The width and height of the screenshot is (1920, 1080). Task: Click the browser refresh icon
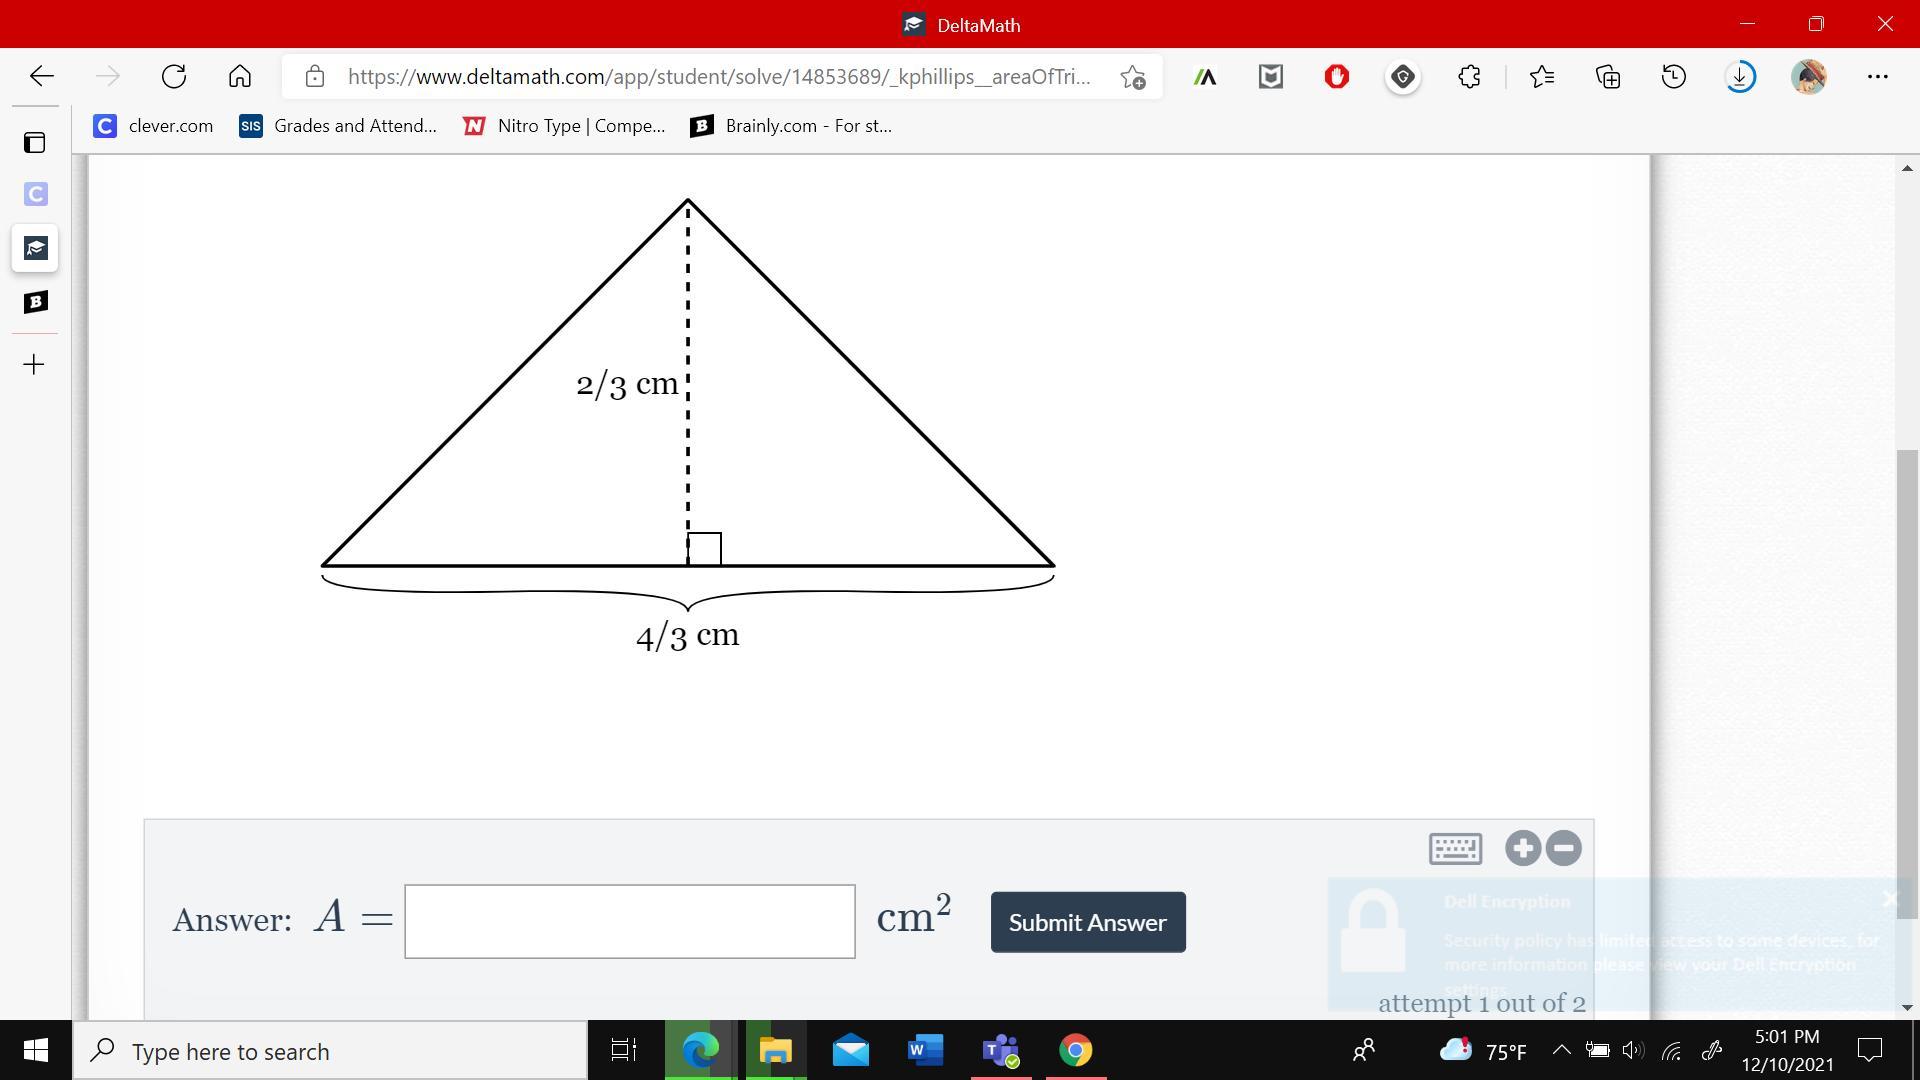click(x=174, y=77)
